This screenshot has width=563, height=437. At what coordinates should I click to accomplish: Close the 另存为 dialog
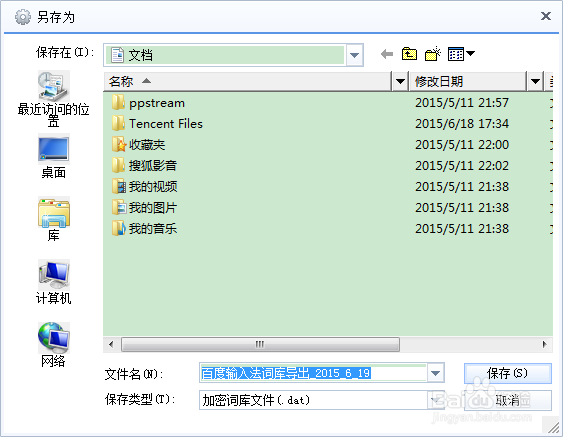[546, 16]
